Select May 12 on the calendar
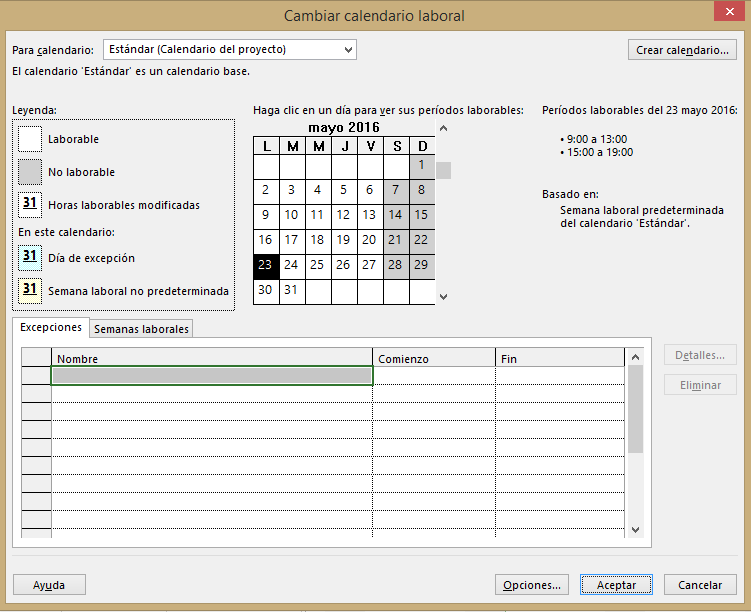Viewport: 751px width, 612px height. [x=343, y=214]
